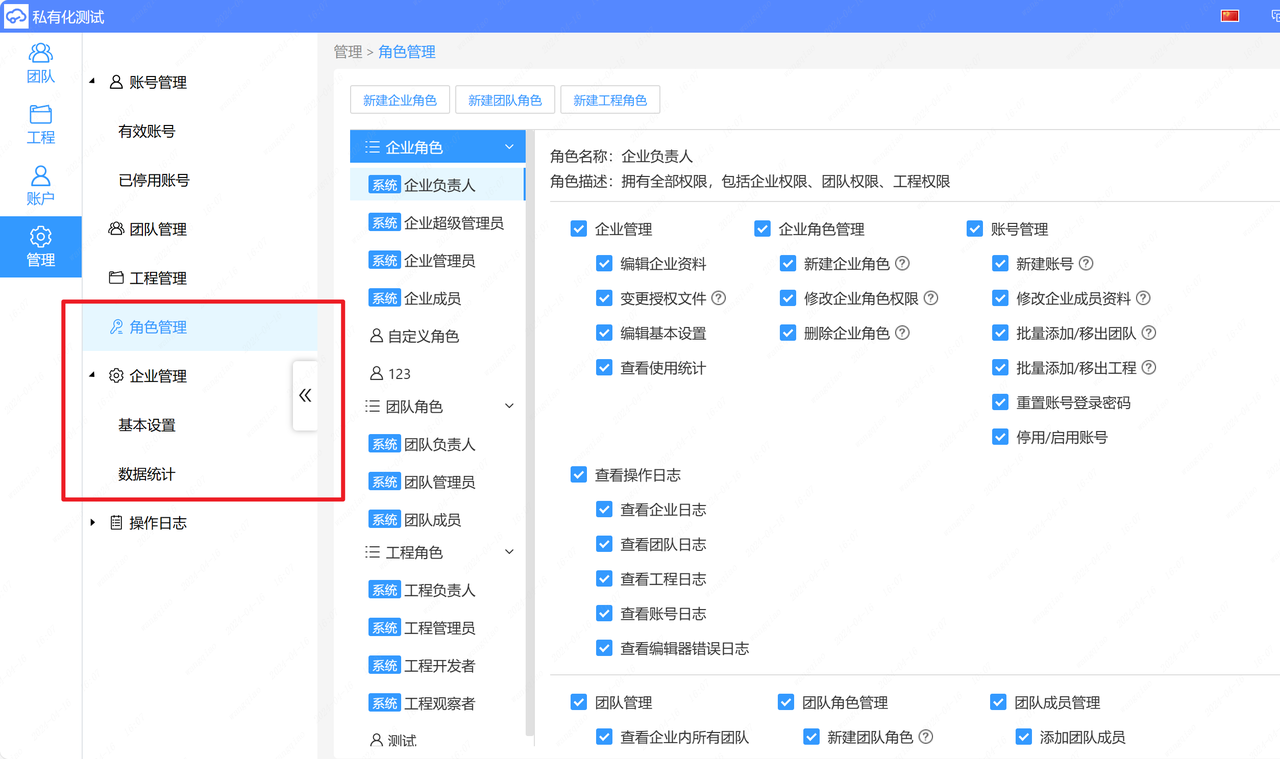1280x759 pixels.
Task: Select the 工程观察者 role
Action: 437,704
